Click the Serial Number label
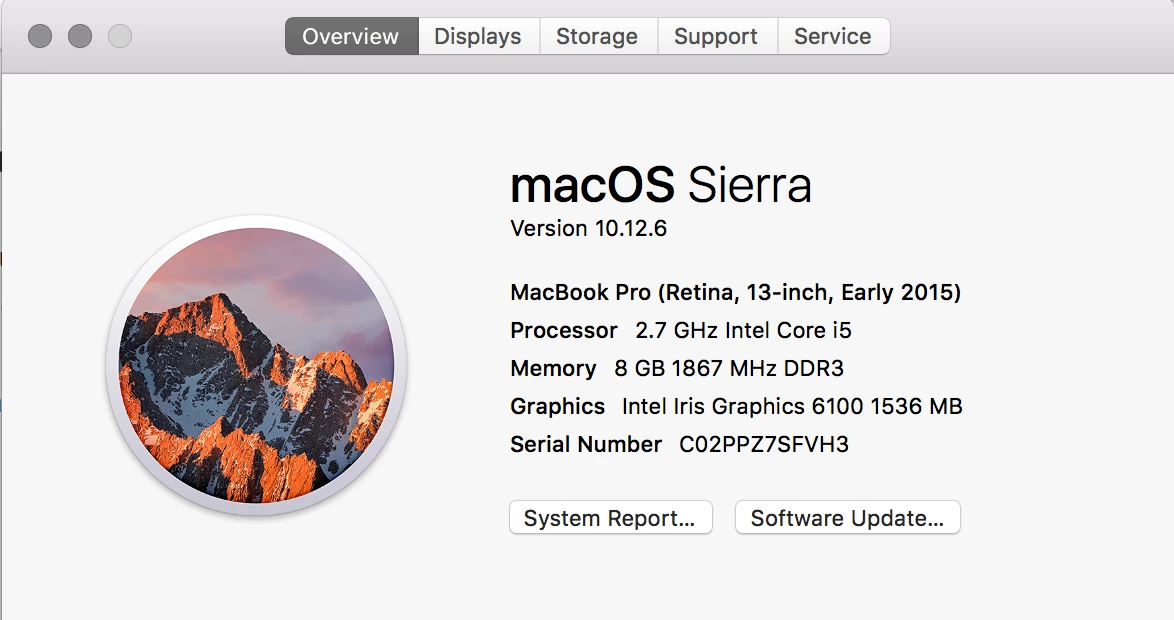This screenshot has height=620, width=1174. [x=586, y=444]
